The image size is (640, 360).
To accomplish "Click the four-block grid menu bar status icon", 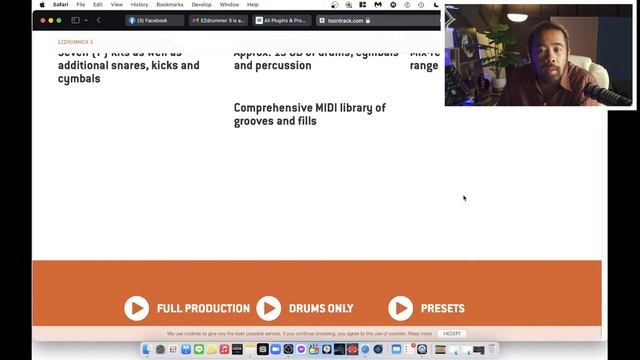I will [362, 4].
